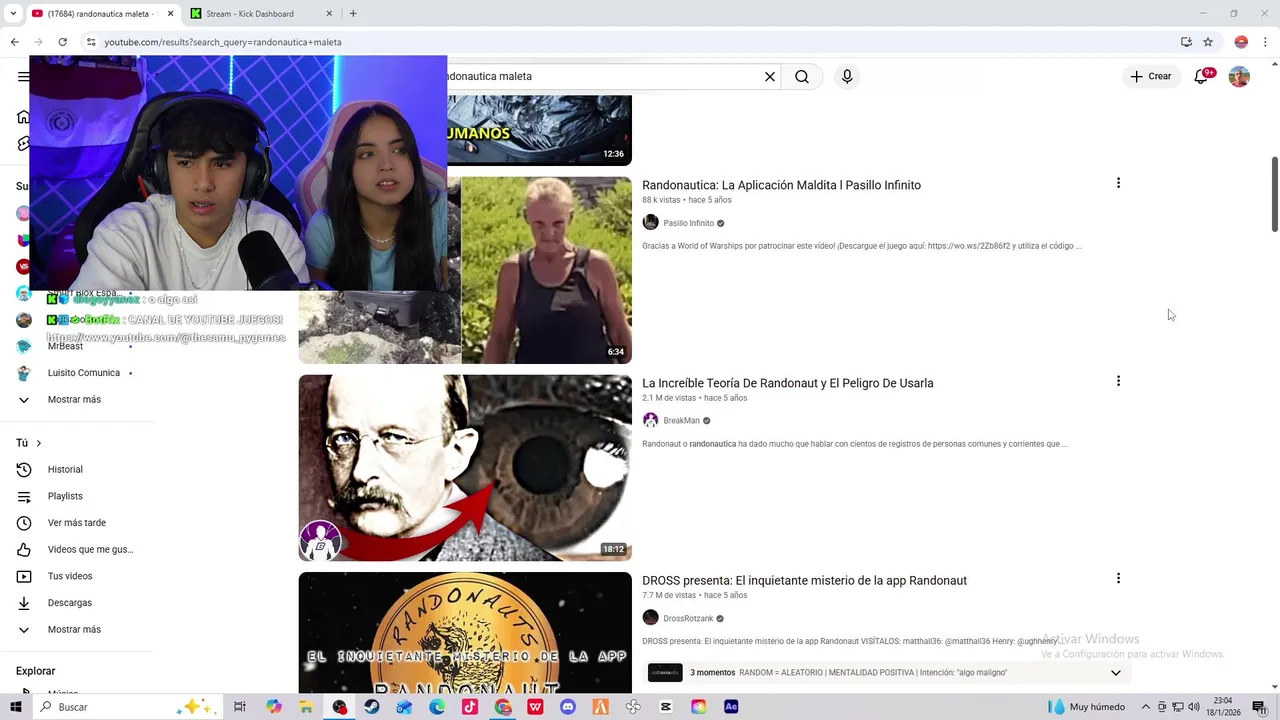Expand Mostrar más under Tú section
The height and width of the screenshot is (720, 1280).
[x=74, y=629]
